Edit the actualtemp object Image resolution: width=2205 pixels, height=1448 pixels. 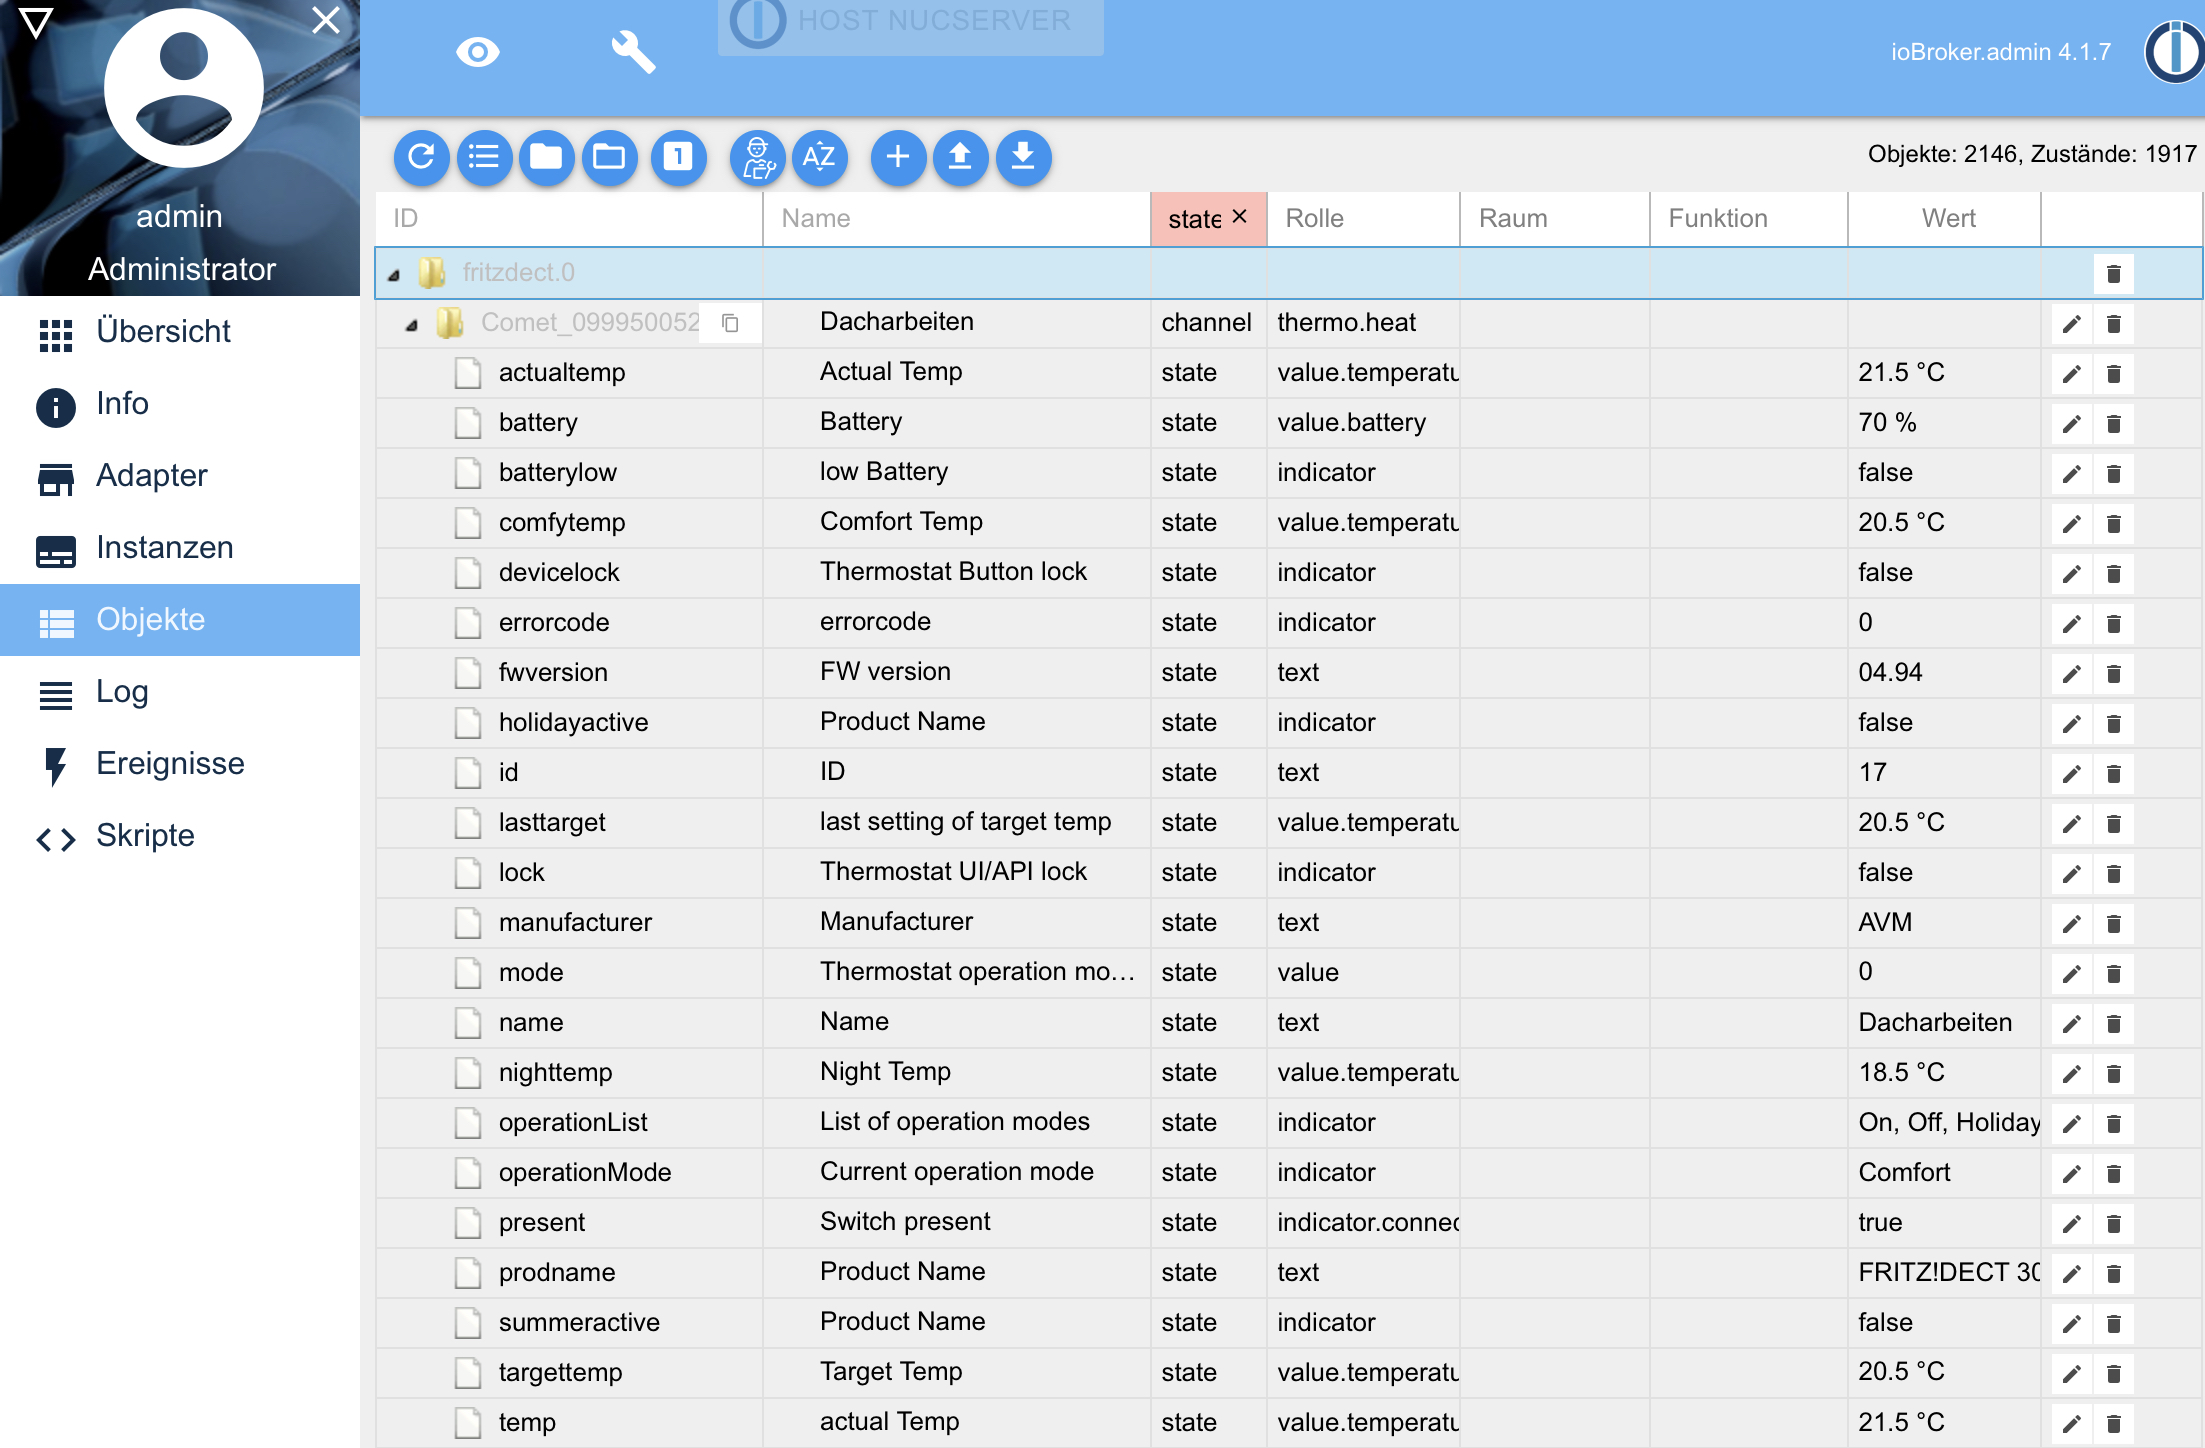(2071, 373)
